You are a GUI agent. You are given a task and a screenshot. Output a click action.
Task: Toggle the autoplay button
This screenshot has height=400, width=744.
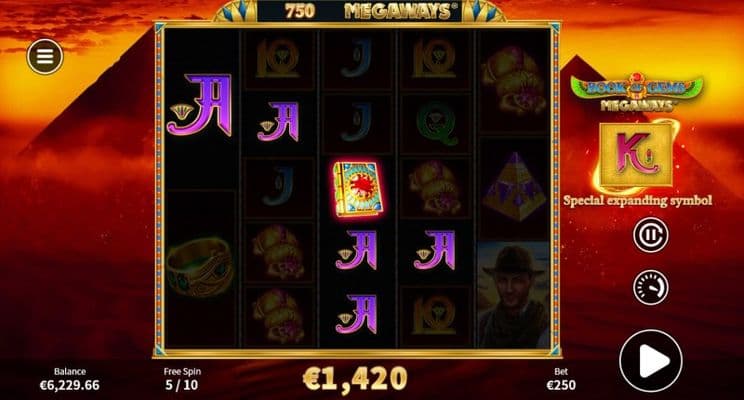click(x=651, y=235)
